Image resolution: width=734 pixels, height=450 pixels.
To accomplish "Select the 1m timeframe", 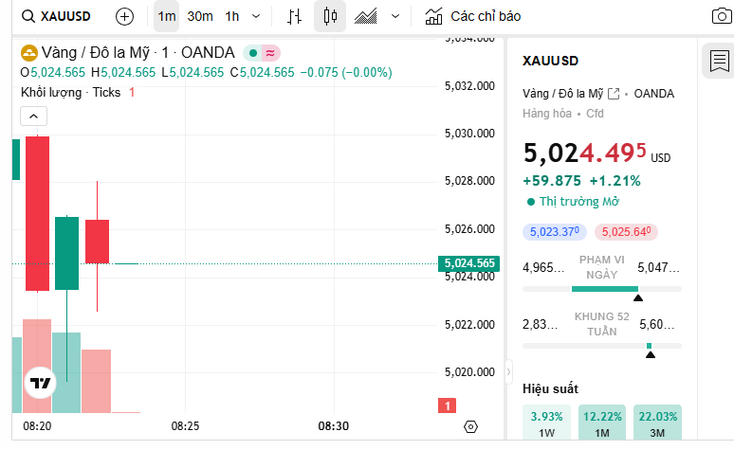I will point(166,16).
